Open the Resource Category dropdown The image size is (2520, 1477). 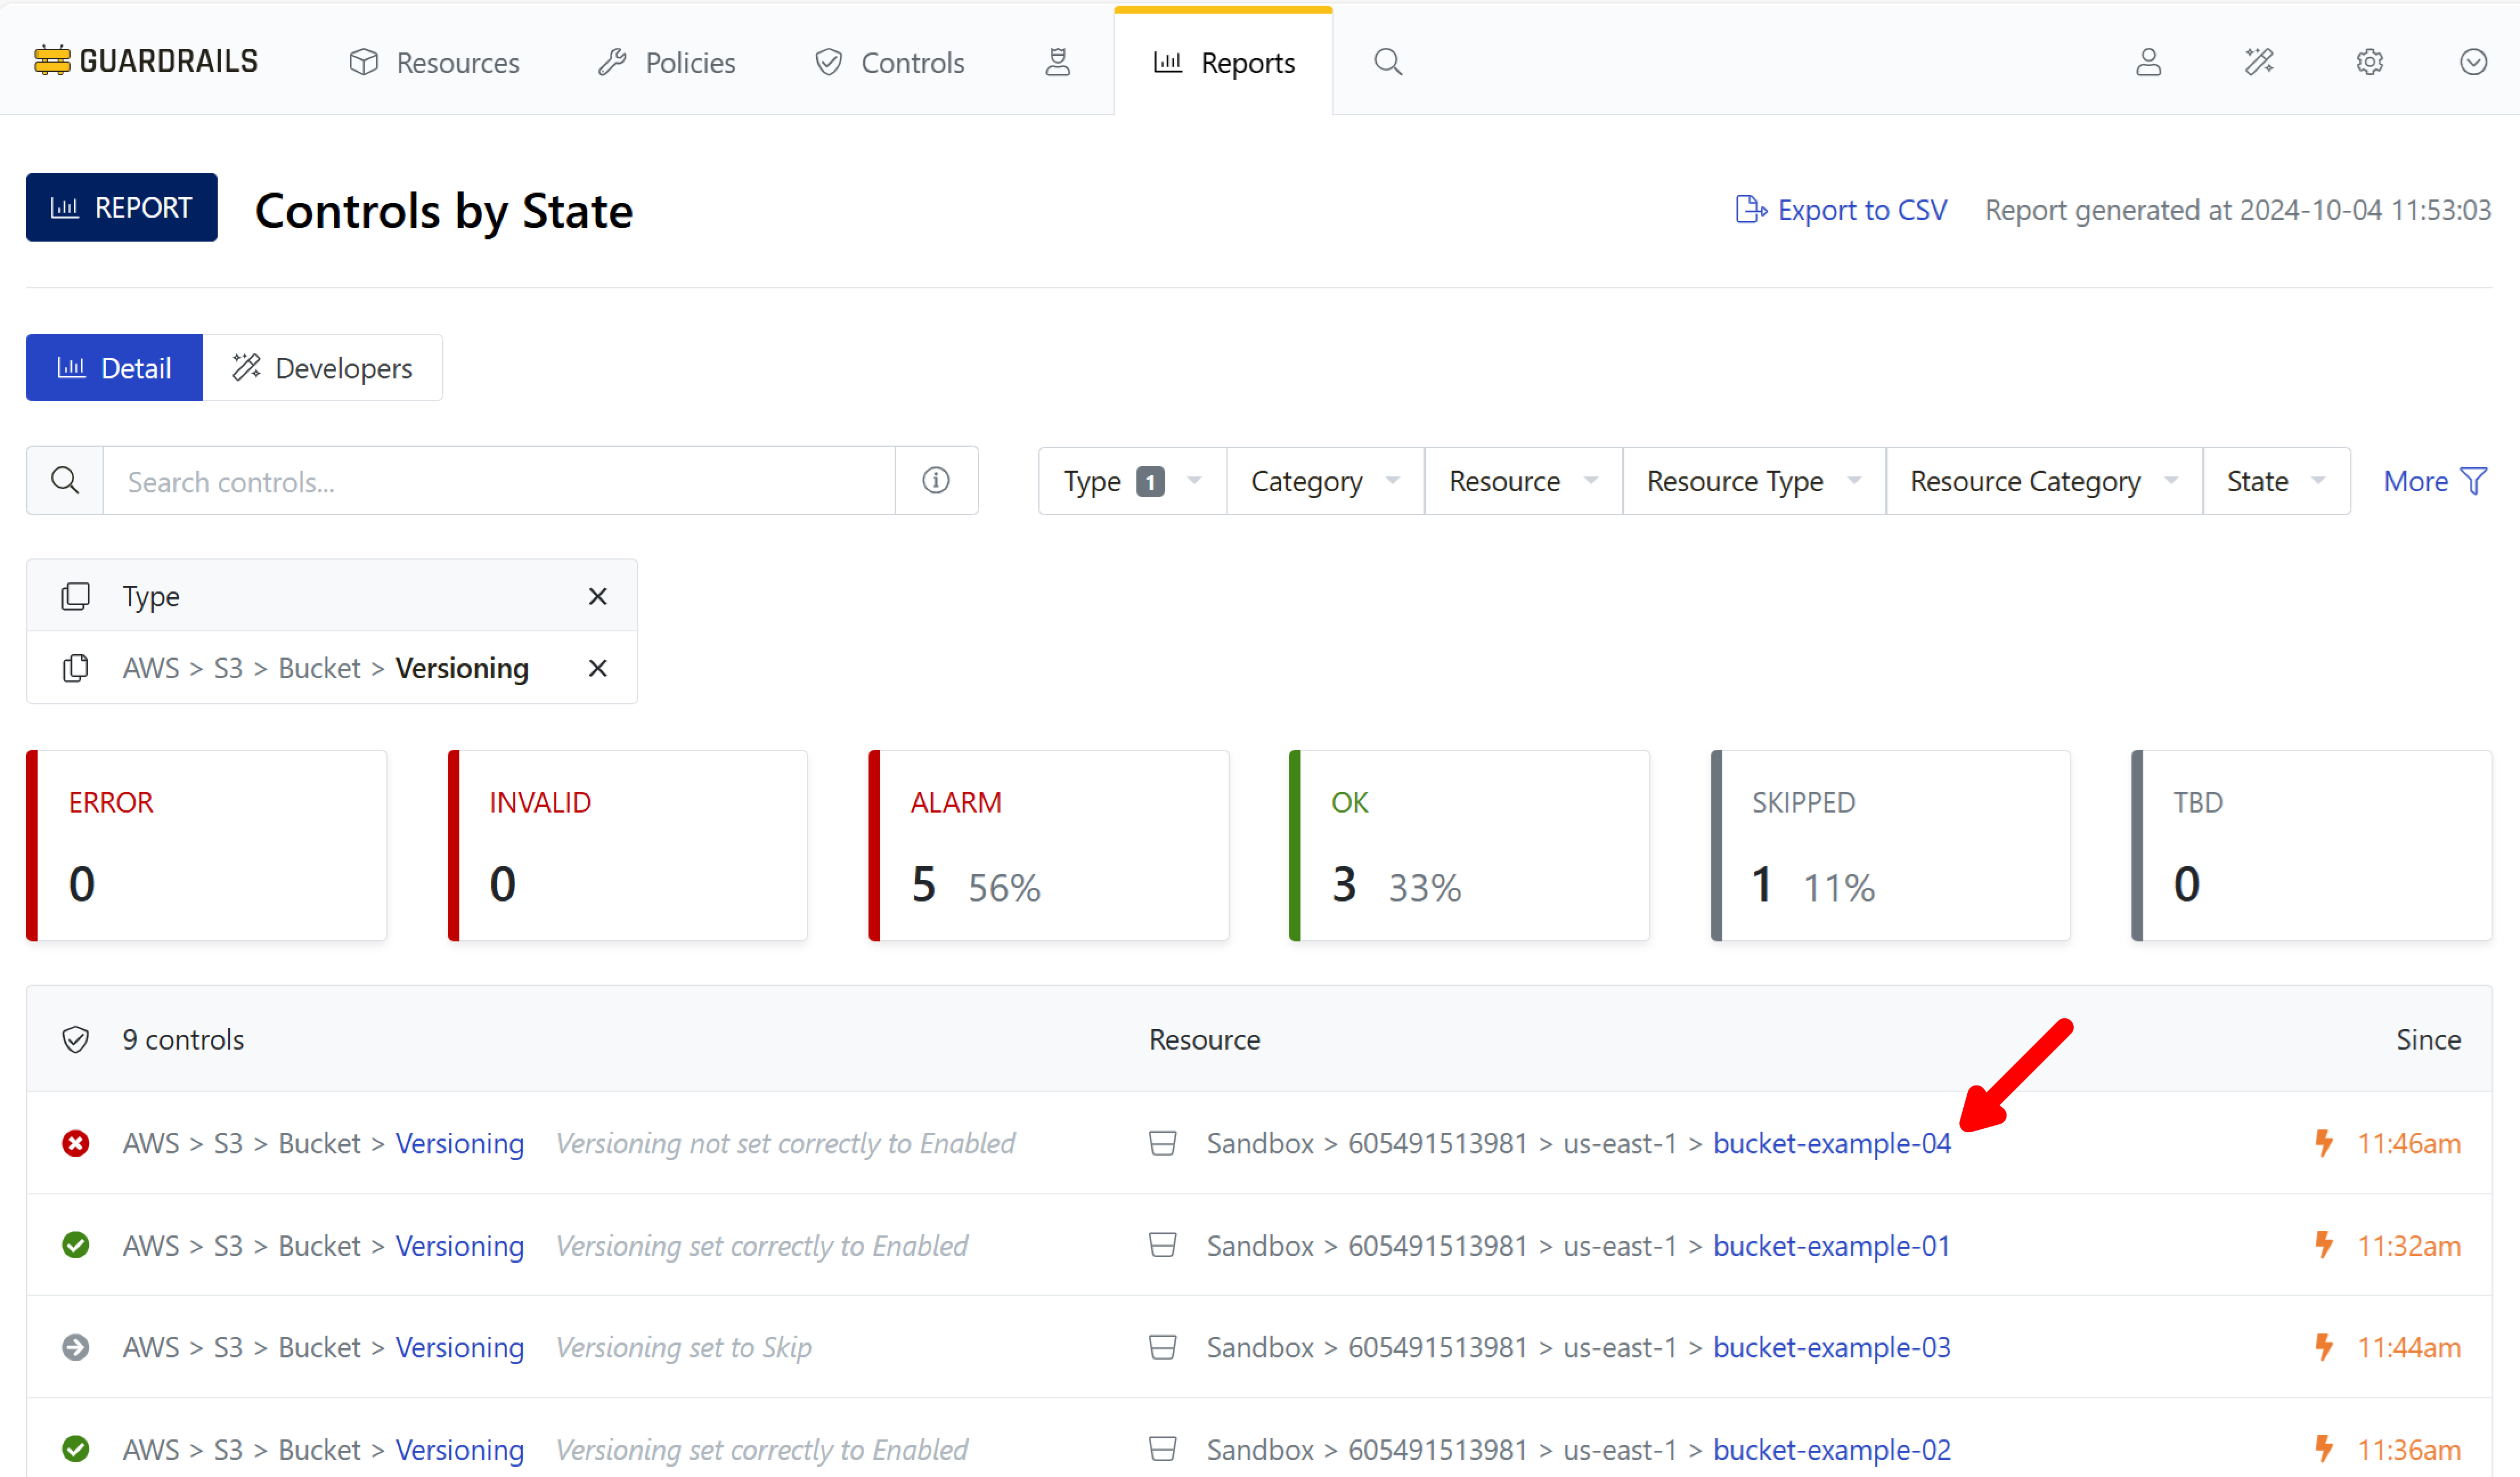click(2042, 481)
